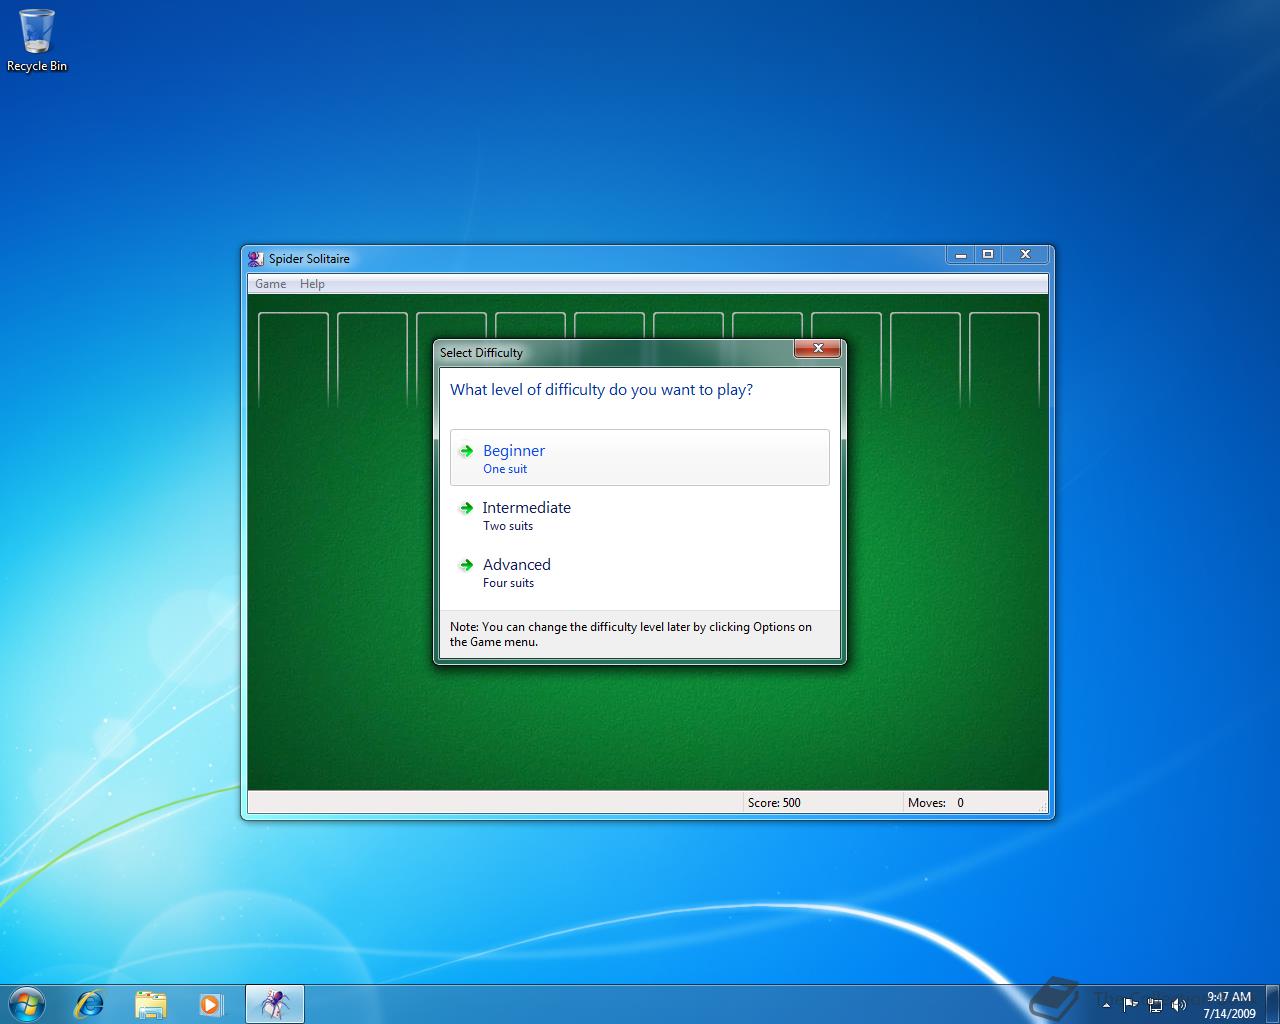
Task: Click the 'What level of difficulty' heading
Action: coord(601,390)
